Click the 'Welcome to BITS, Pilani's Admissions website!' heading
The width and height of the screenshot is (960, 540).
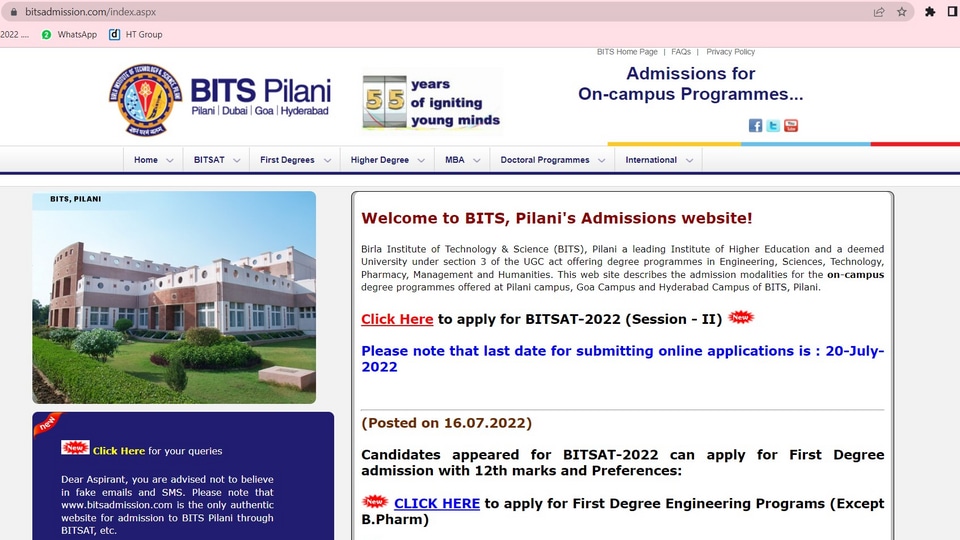(557, 218)
